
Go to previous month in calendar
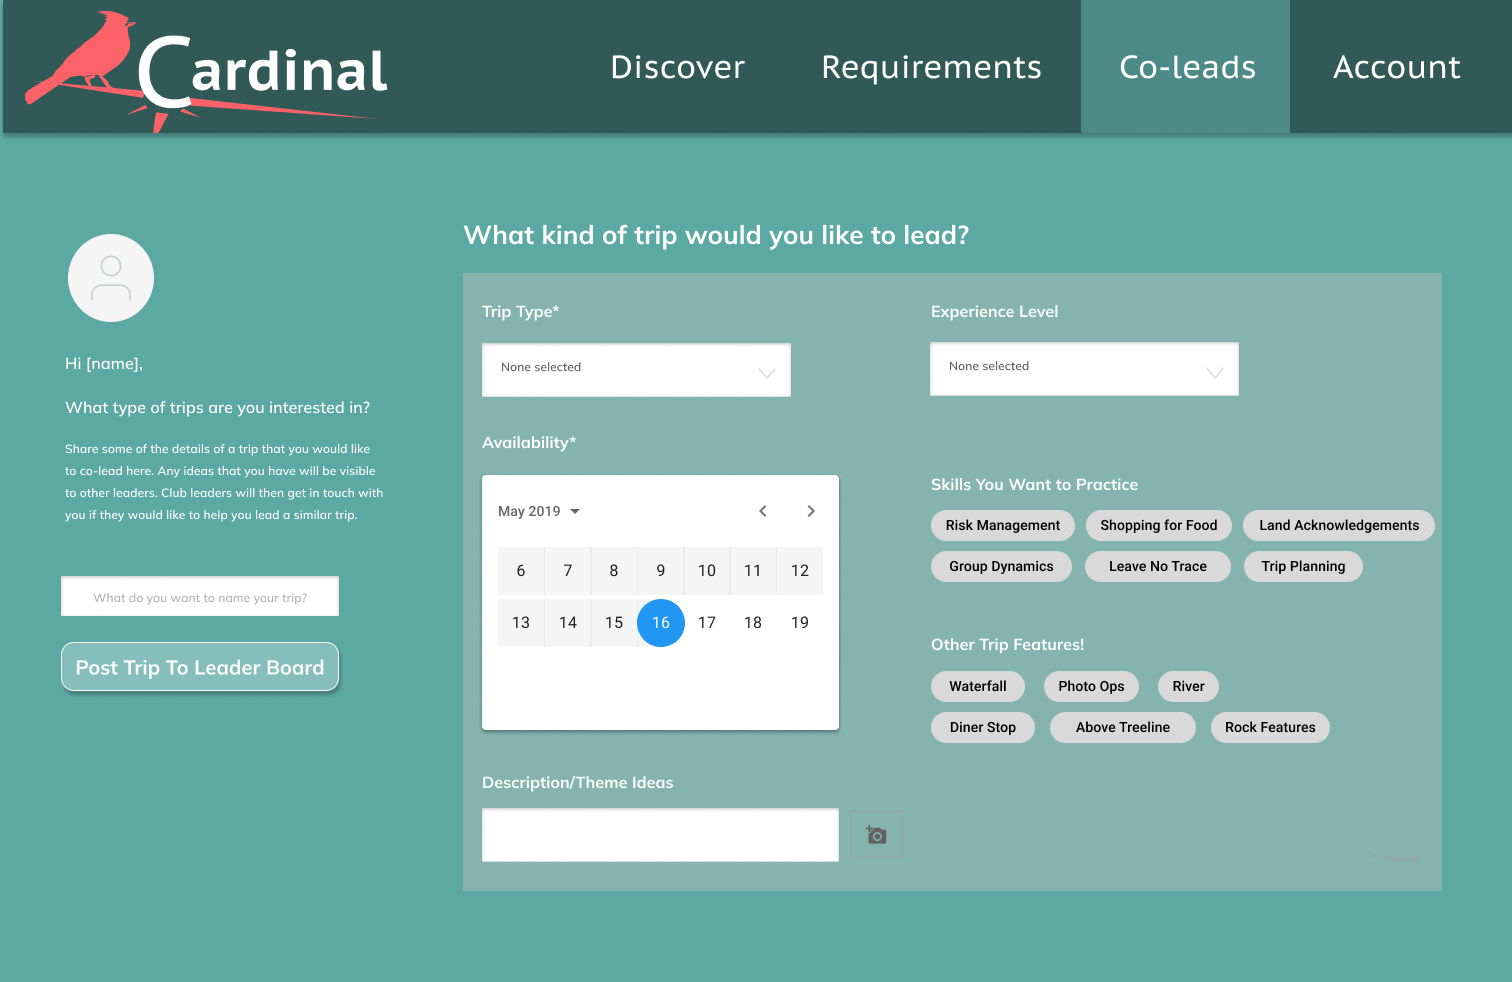(x=763, y=511)
